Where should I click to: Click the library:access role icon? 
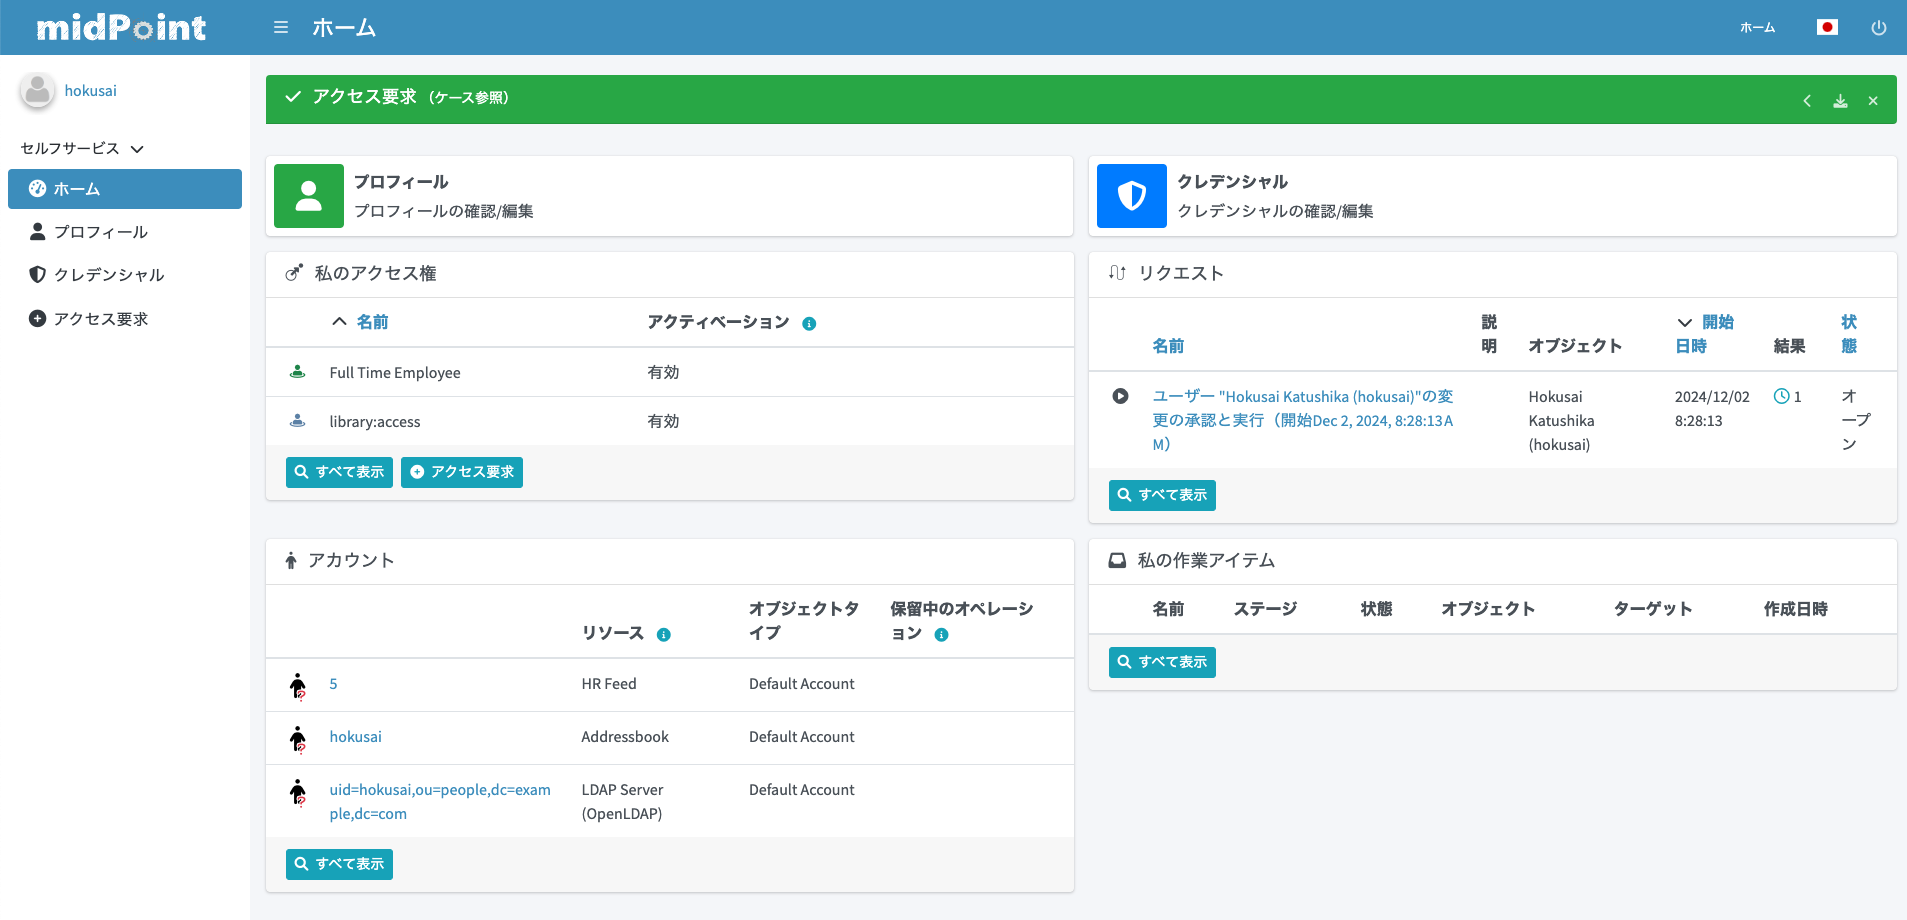[x=297, y=421]
